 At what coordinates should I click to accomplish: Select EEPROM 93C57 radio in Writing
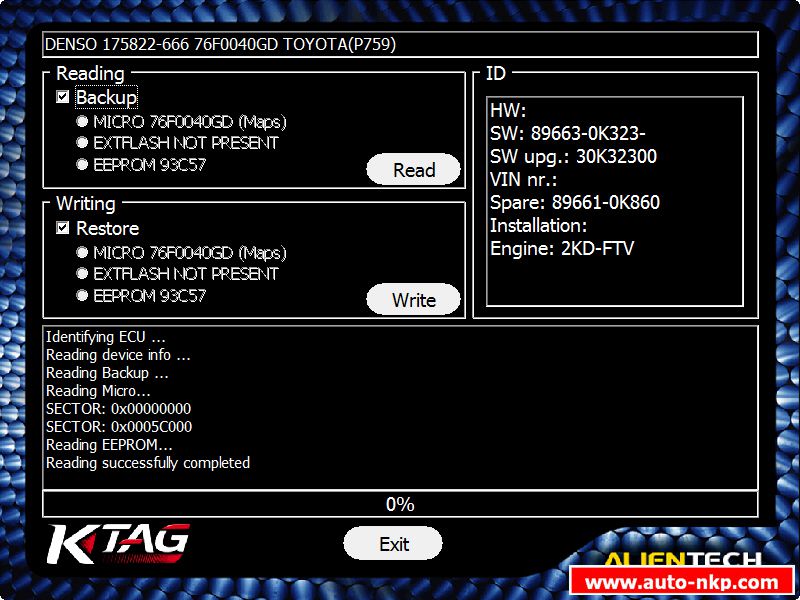(x=82, y=295)
